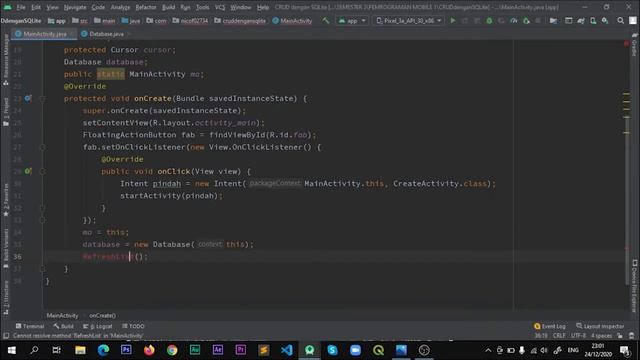Click the Make Project hammer icon
The image size is (640, 360).
click(326, 20)
